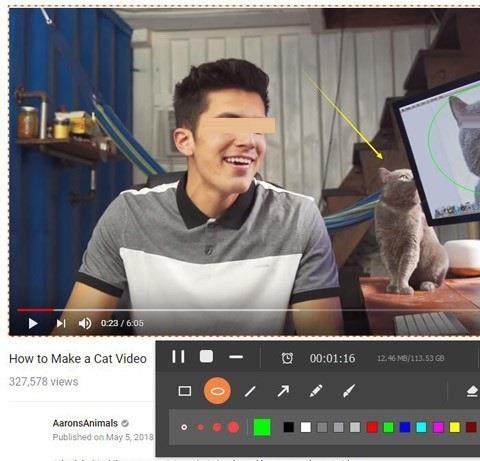
Task: Select the straight line tool
Action: 250,391
